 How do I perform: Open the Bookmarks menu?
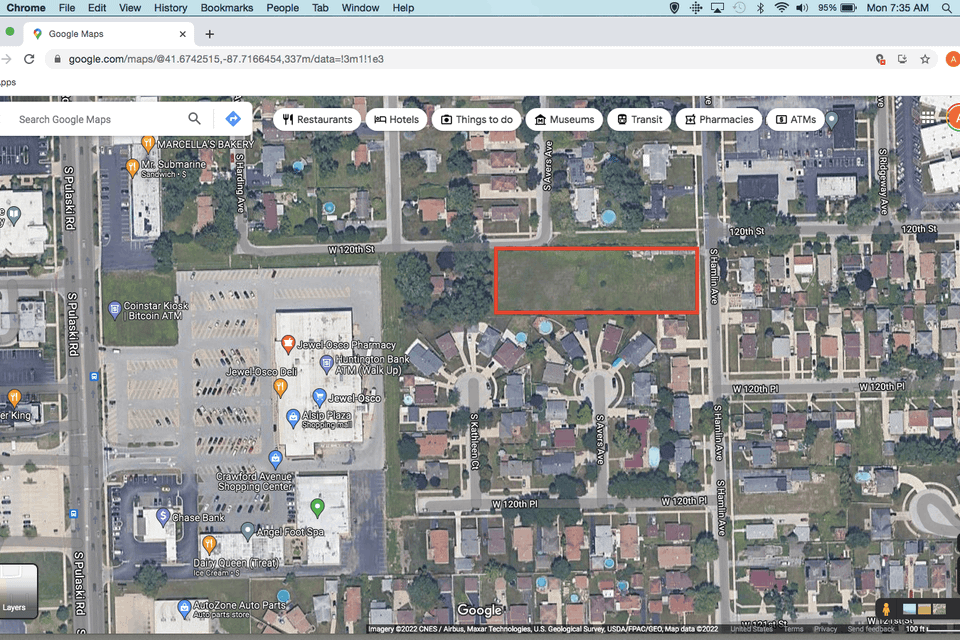(227, 8)
